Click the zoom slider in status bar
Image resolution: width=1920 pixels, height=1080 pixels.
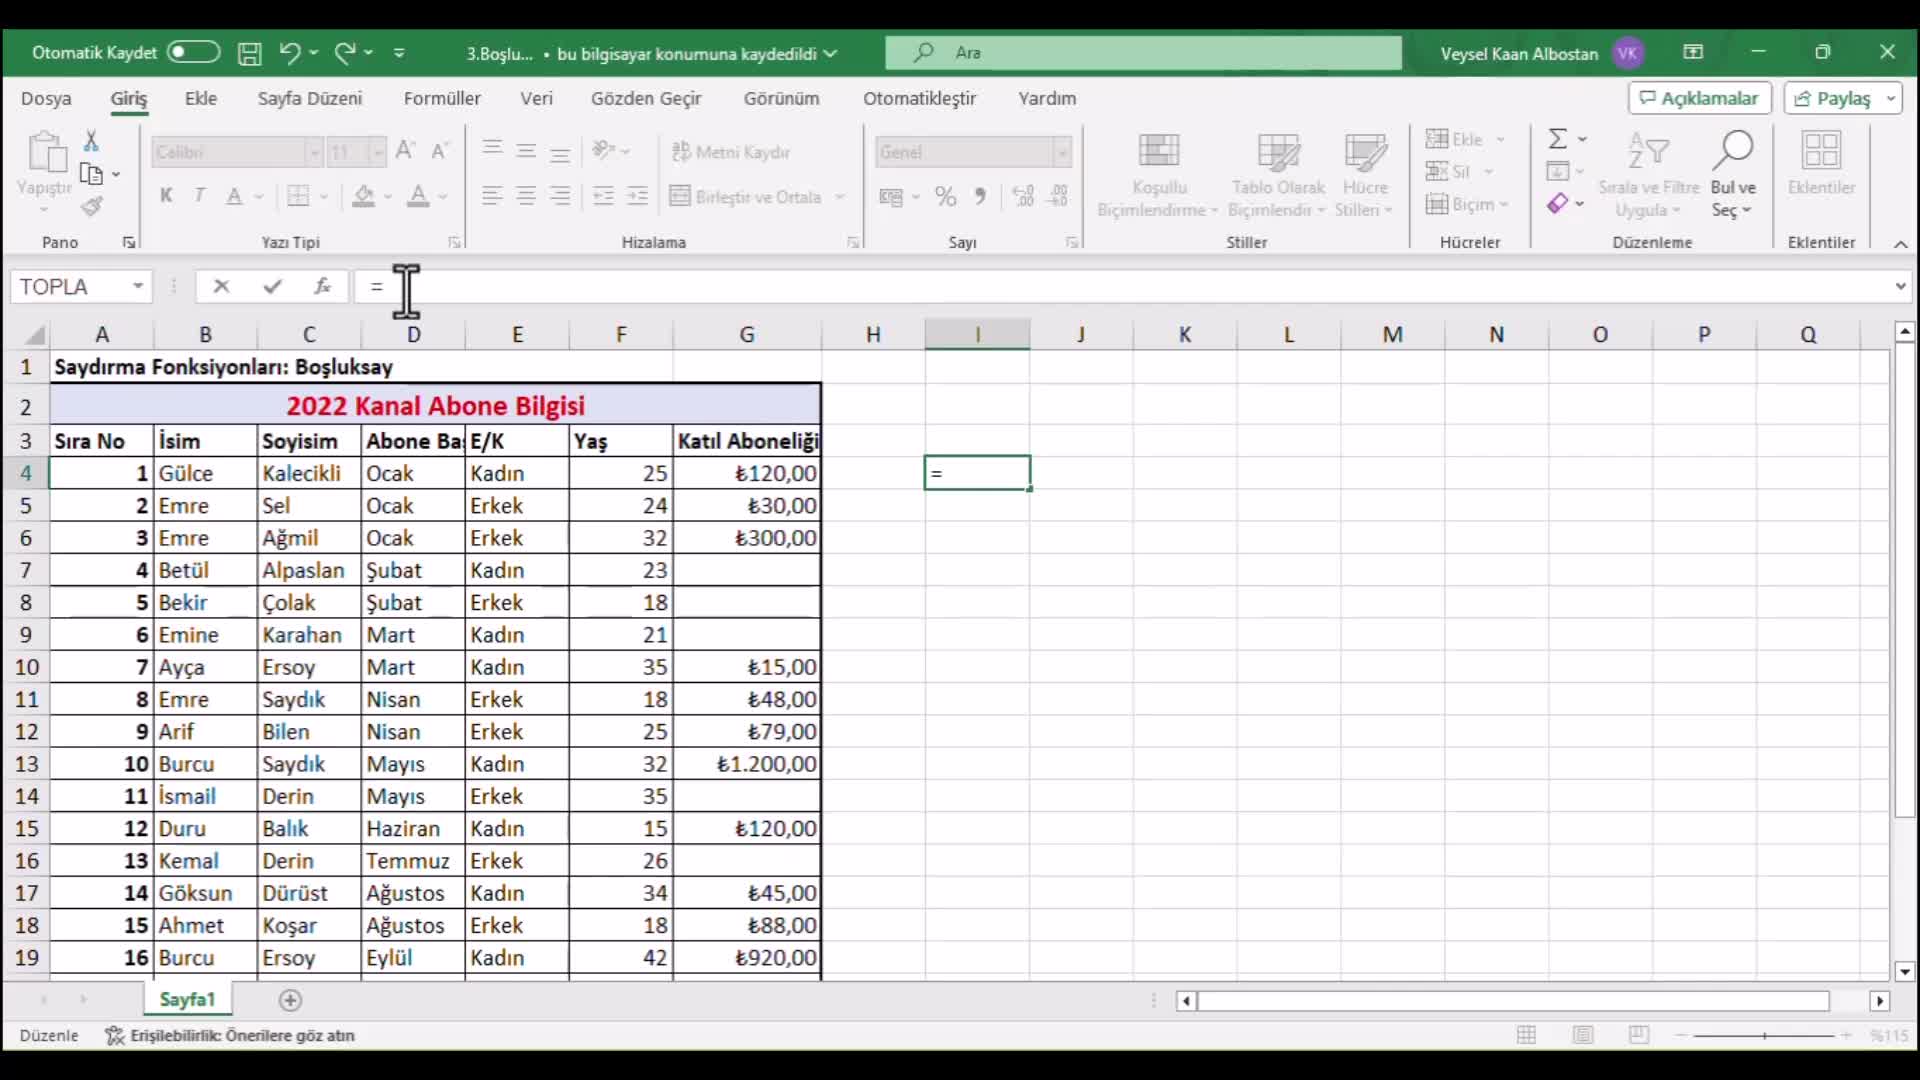[1764, 1036]
